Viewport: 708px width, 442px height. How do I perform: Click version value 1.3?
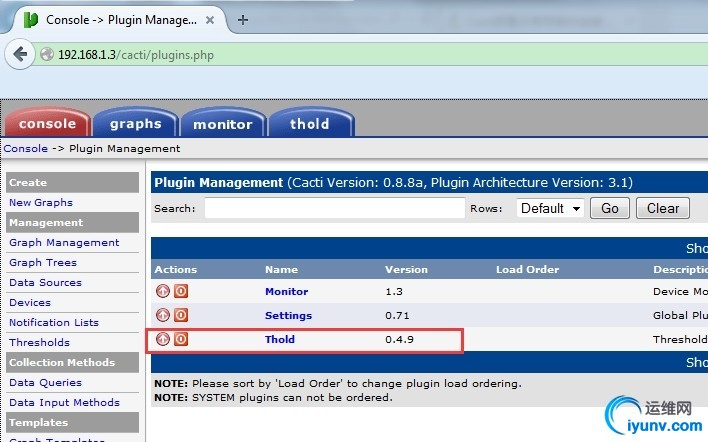coord(394,292)
